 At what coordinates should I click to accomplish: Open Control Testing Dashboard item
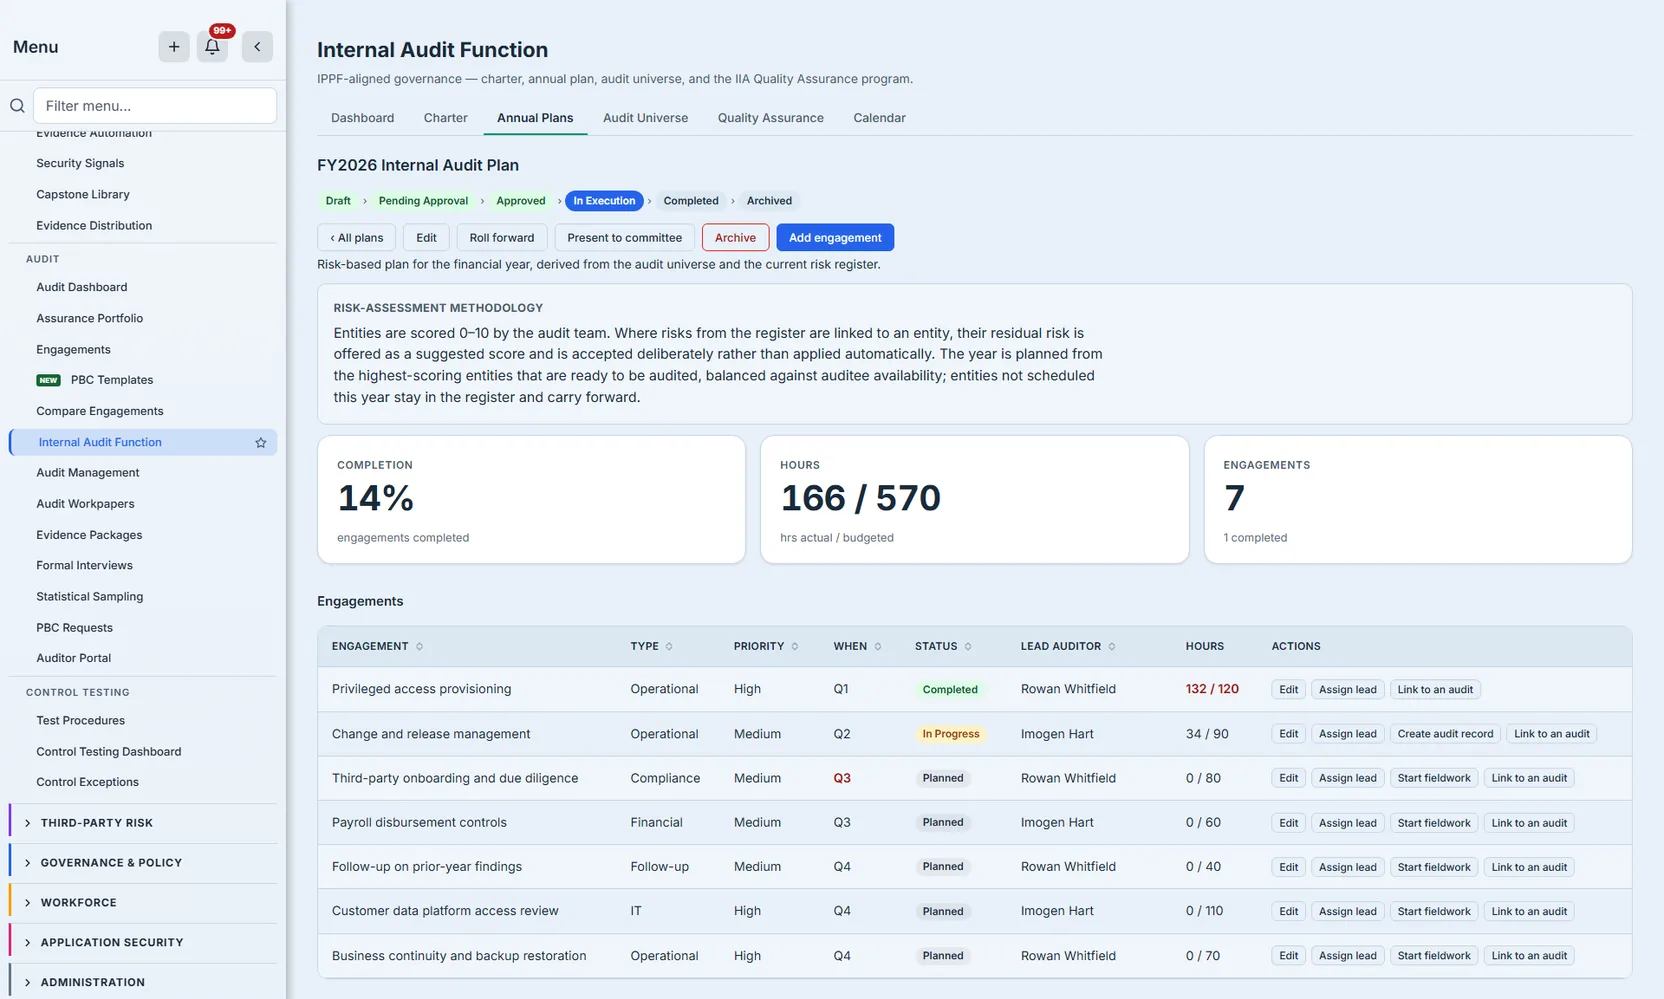109,751
